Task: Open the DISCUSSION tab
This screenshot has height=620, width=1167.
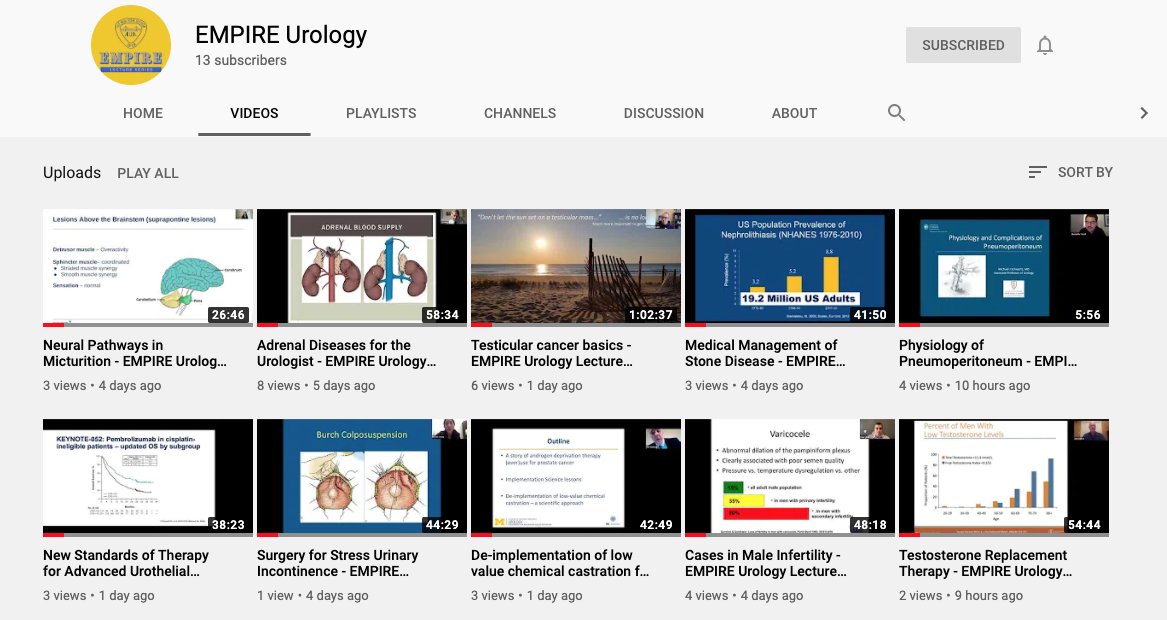Action: 664,113
